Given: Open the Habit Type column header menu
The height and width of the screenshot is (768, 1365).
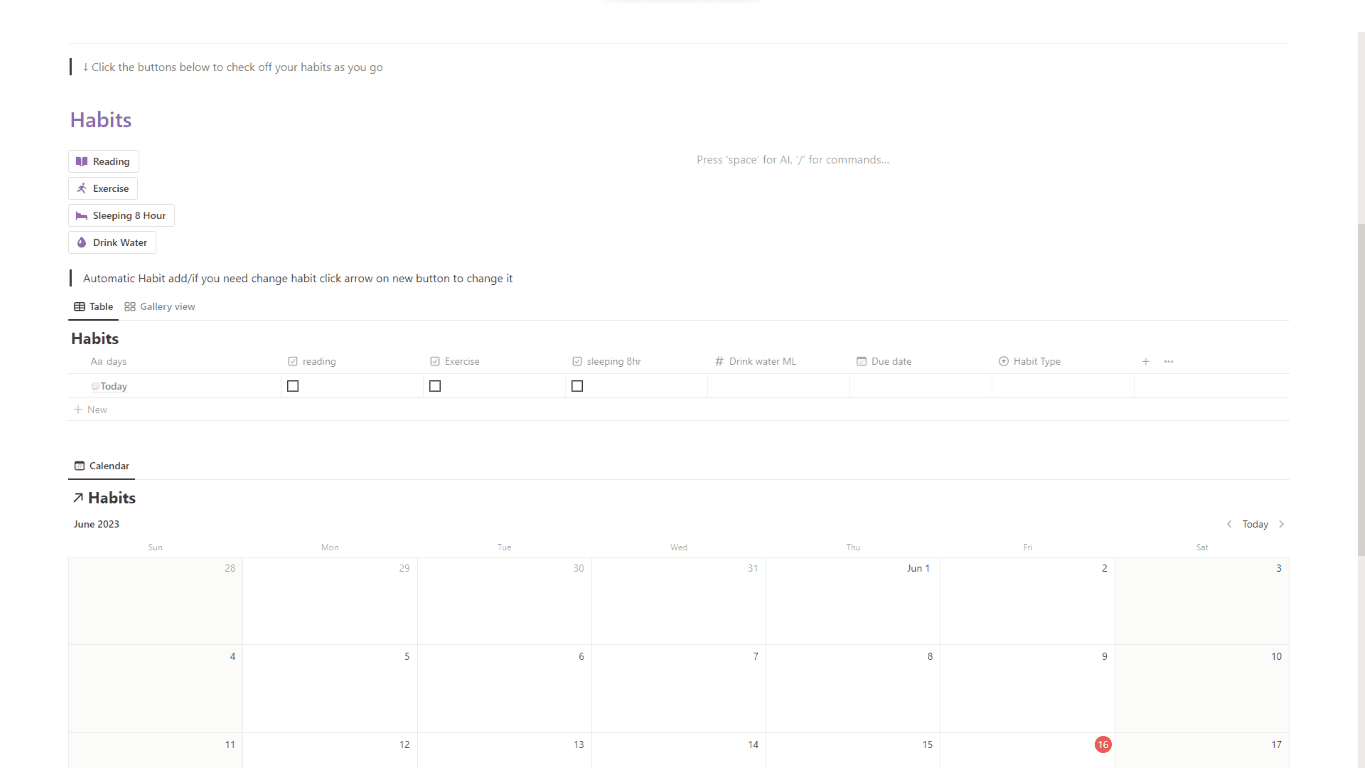Looking at the screenshot, I should 1036,361.
